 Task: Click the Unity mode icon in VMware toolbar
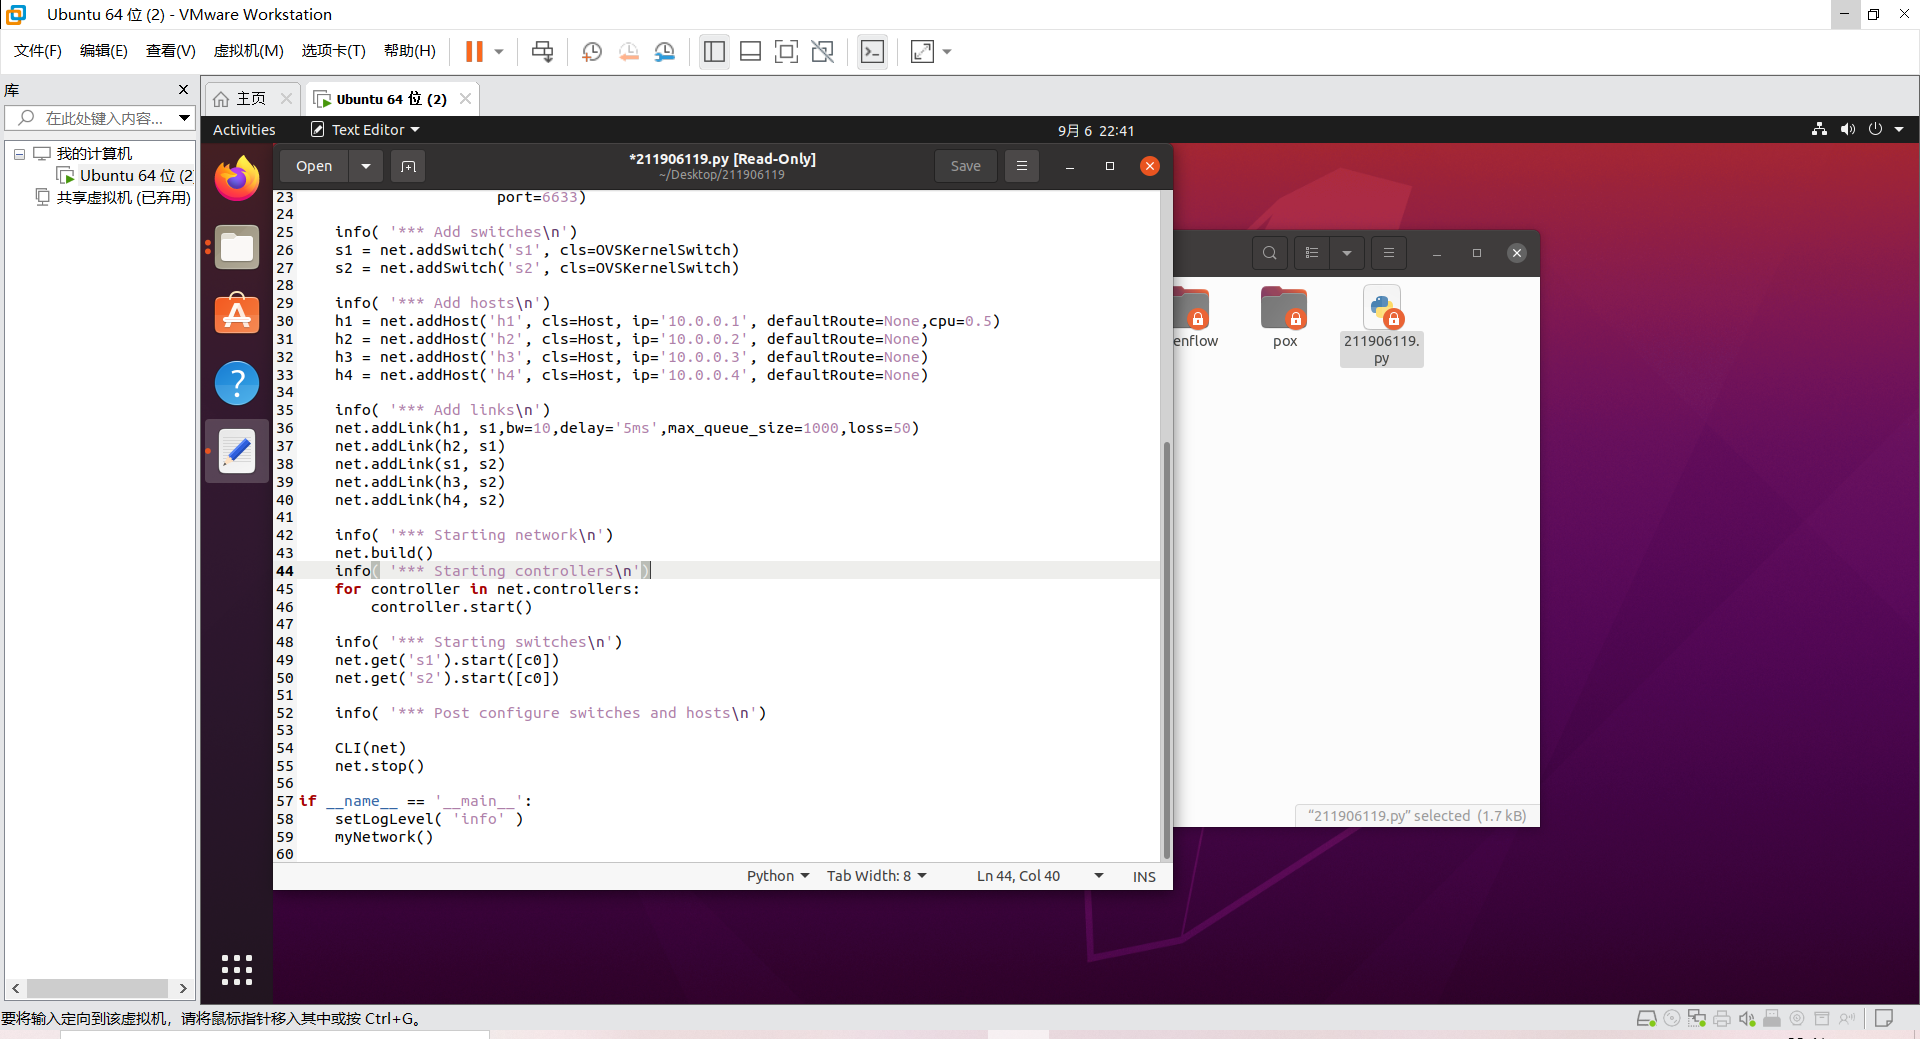[x=822, y=52]
